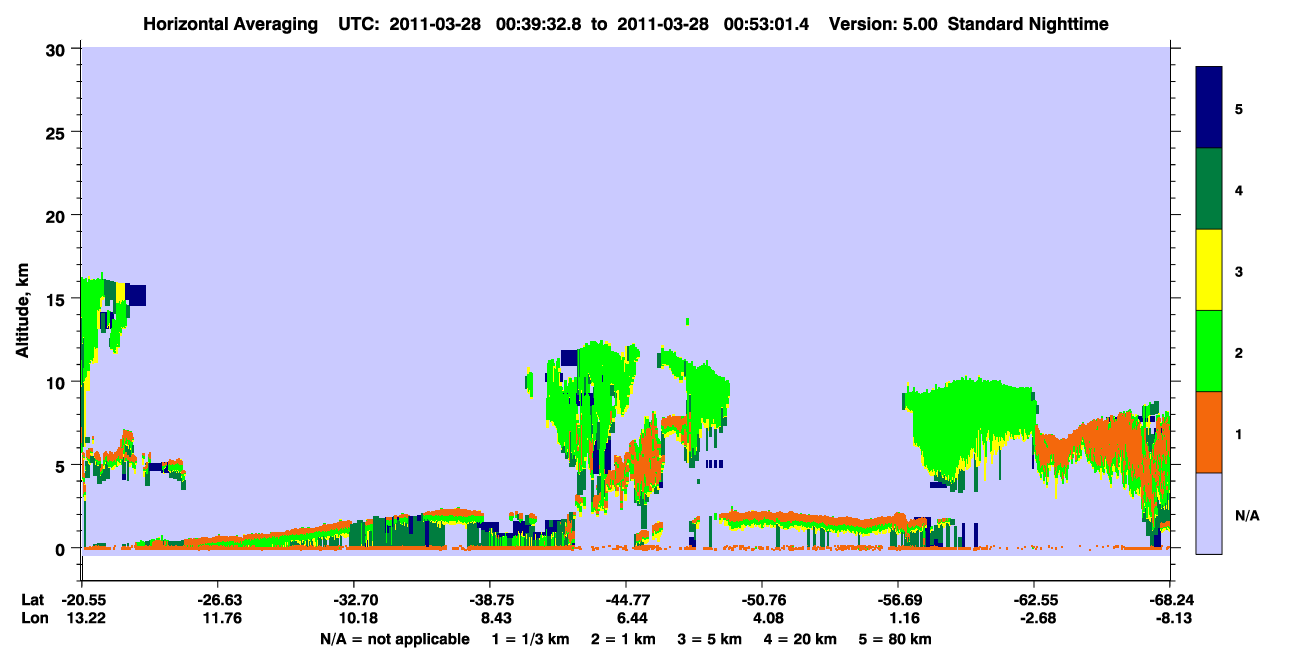
Task: Click latitude value -68.24
Action: (x=1170, y=600)
